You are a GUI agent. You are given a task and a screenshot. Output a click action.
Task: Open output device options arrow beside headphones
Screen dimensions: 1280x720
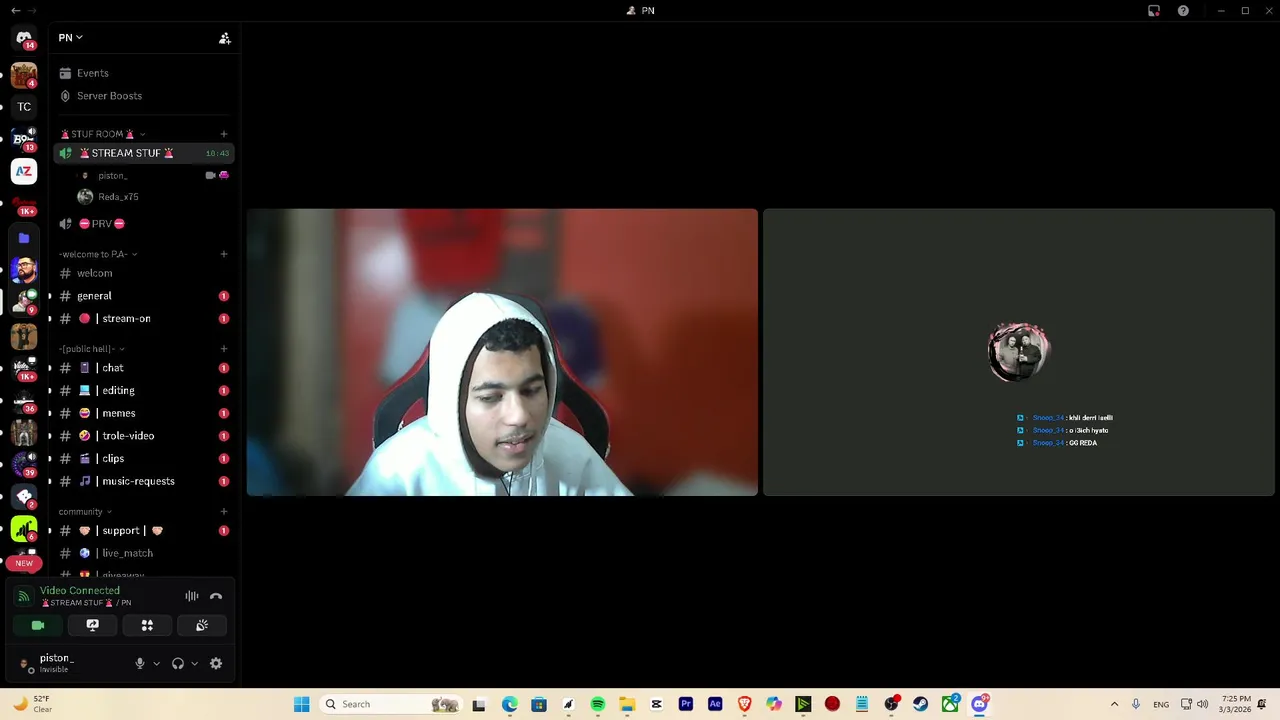[x=194, y=663]
